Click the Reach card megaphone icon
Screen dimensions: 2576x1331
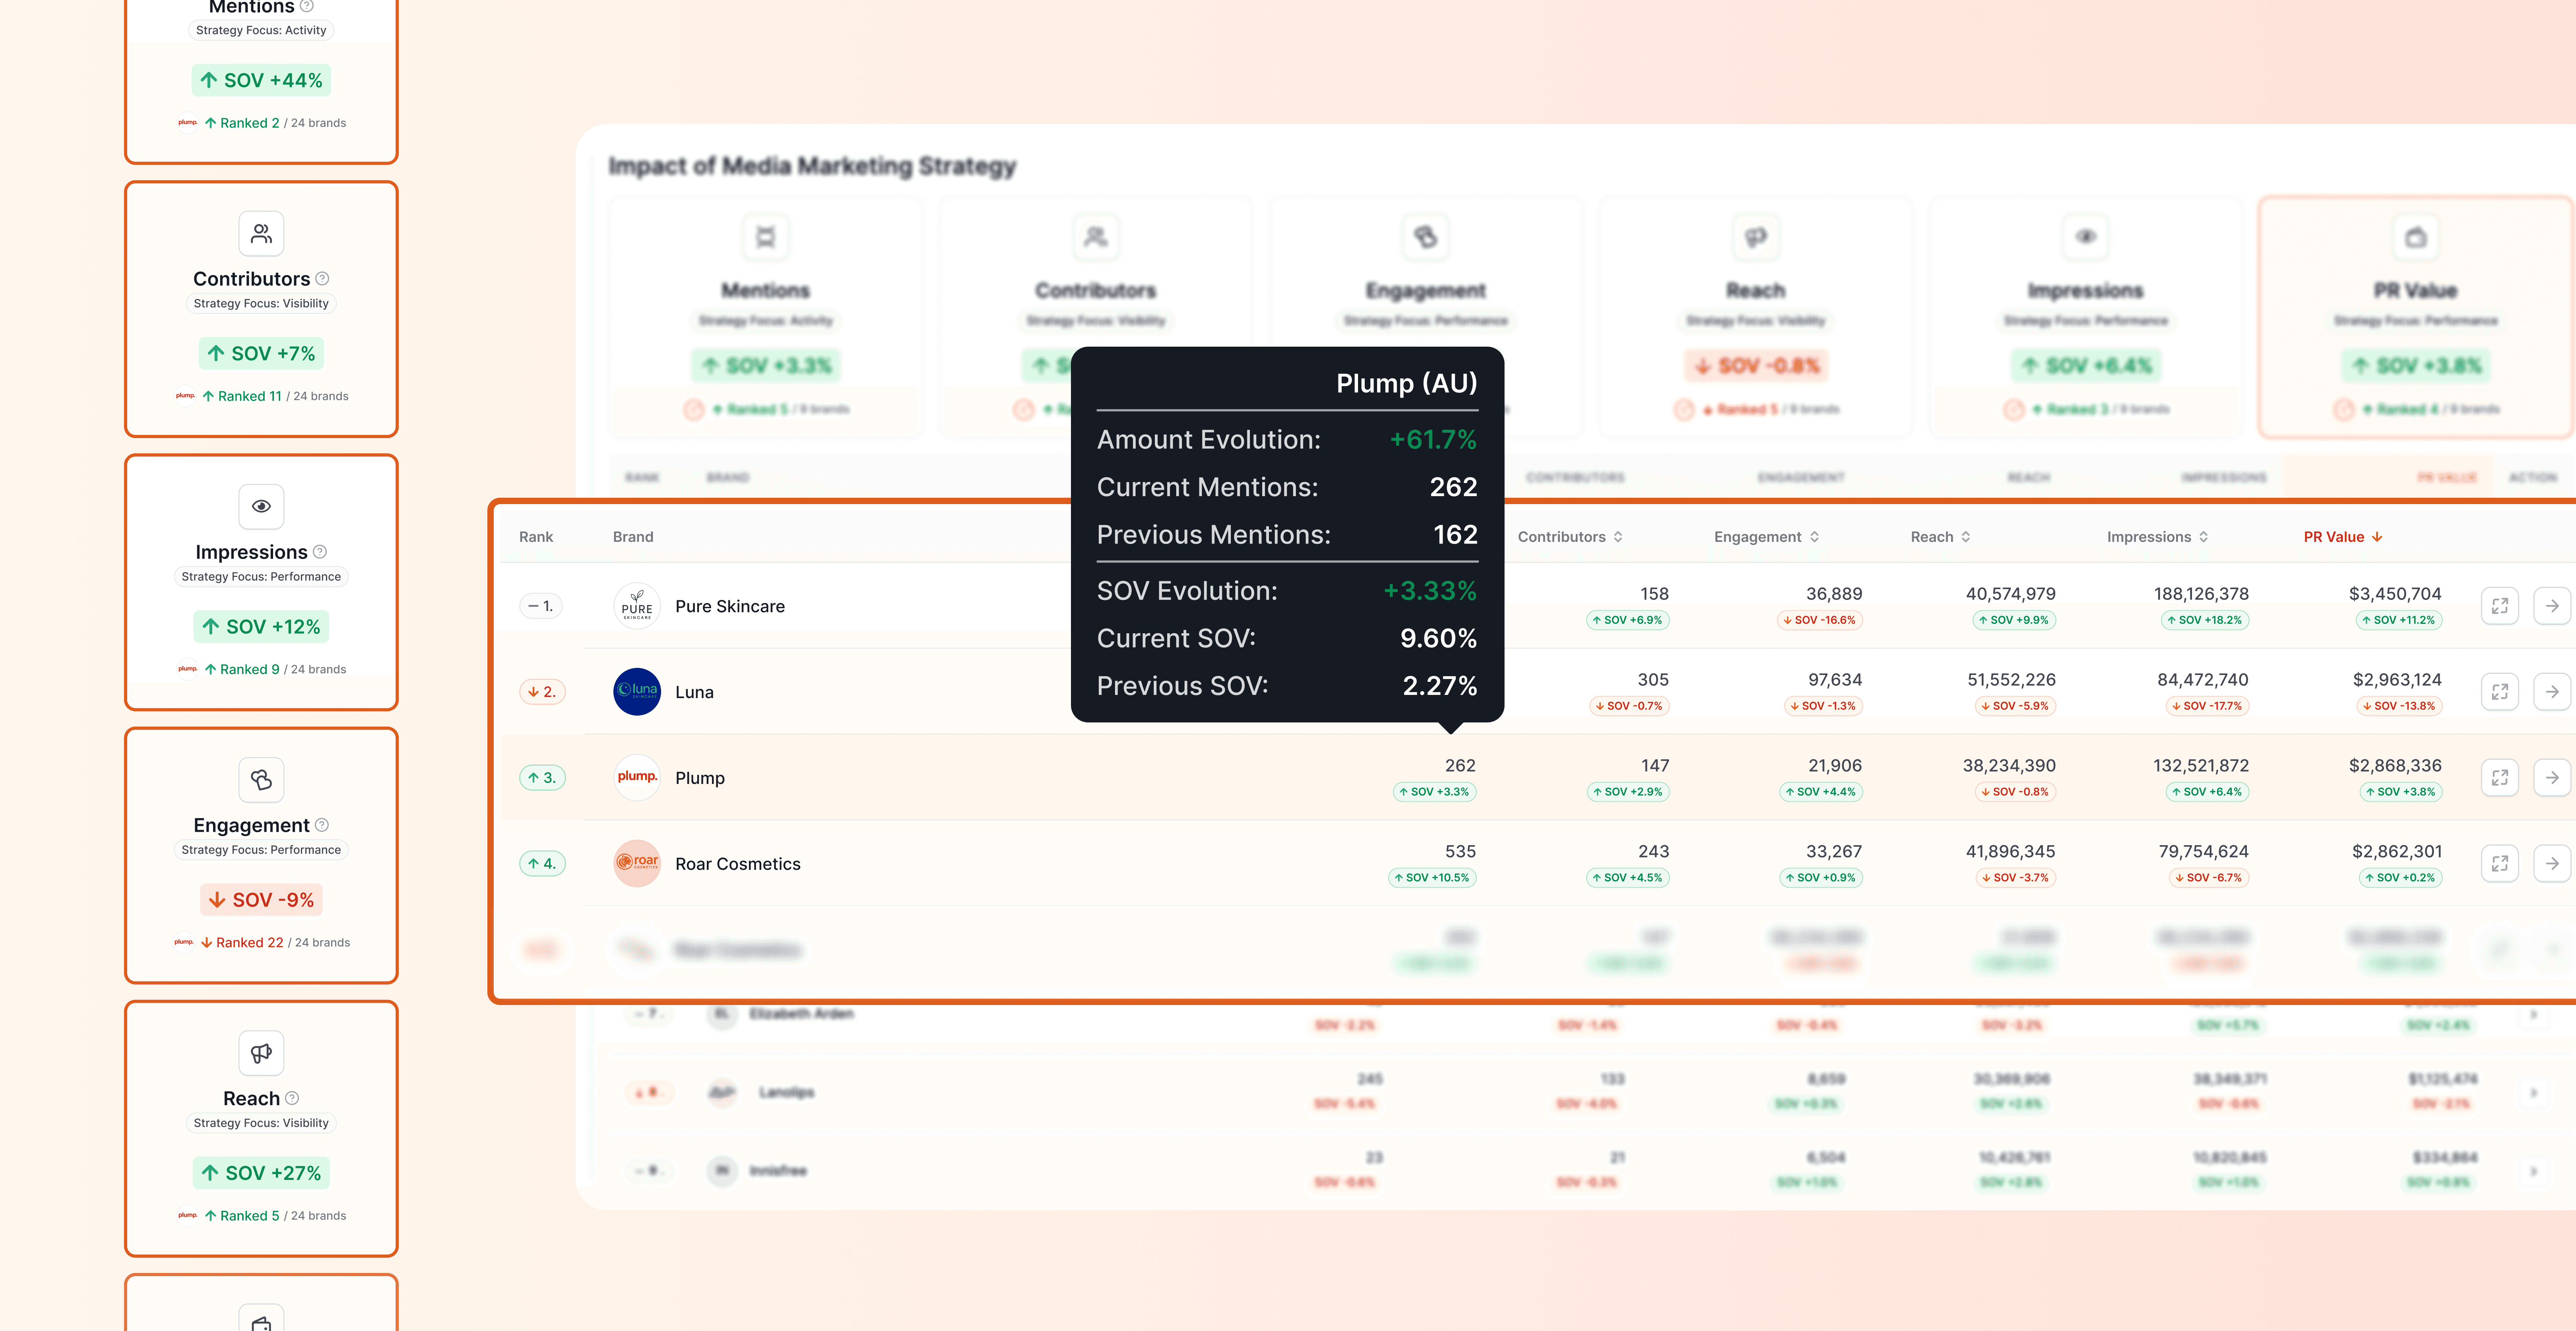(x=261, y=1053)
